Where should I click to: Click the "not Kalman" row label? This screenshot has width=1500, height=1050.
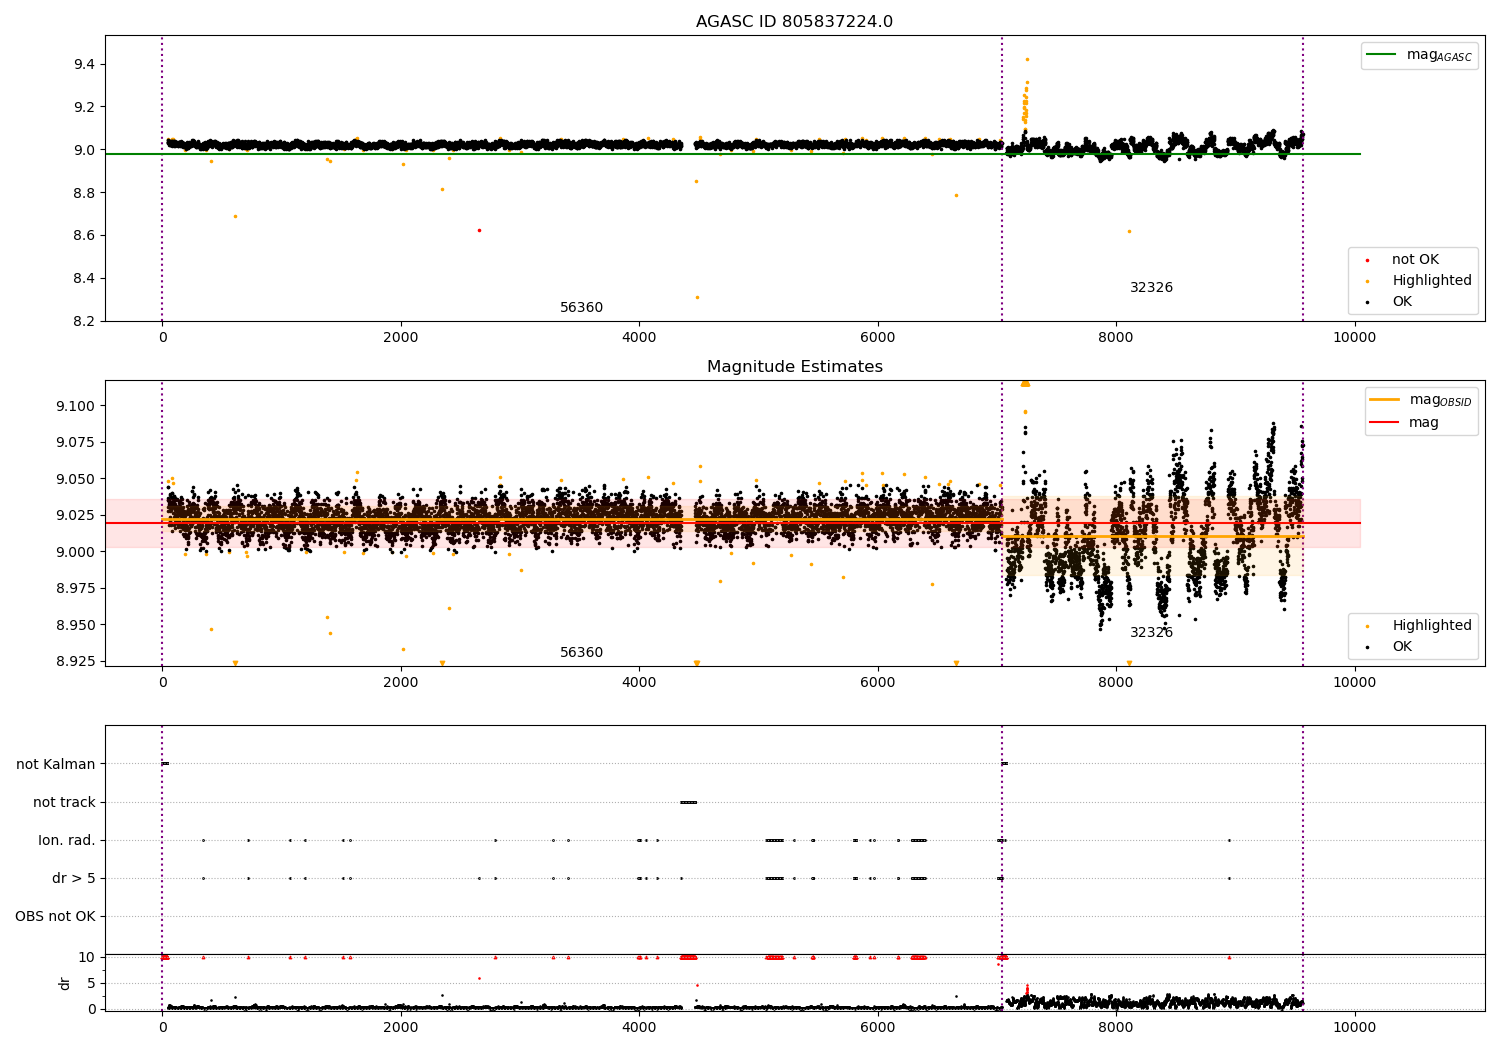56,765
